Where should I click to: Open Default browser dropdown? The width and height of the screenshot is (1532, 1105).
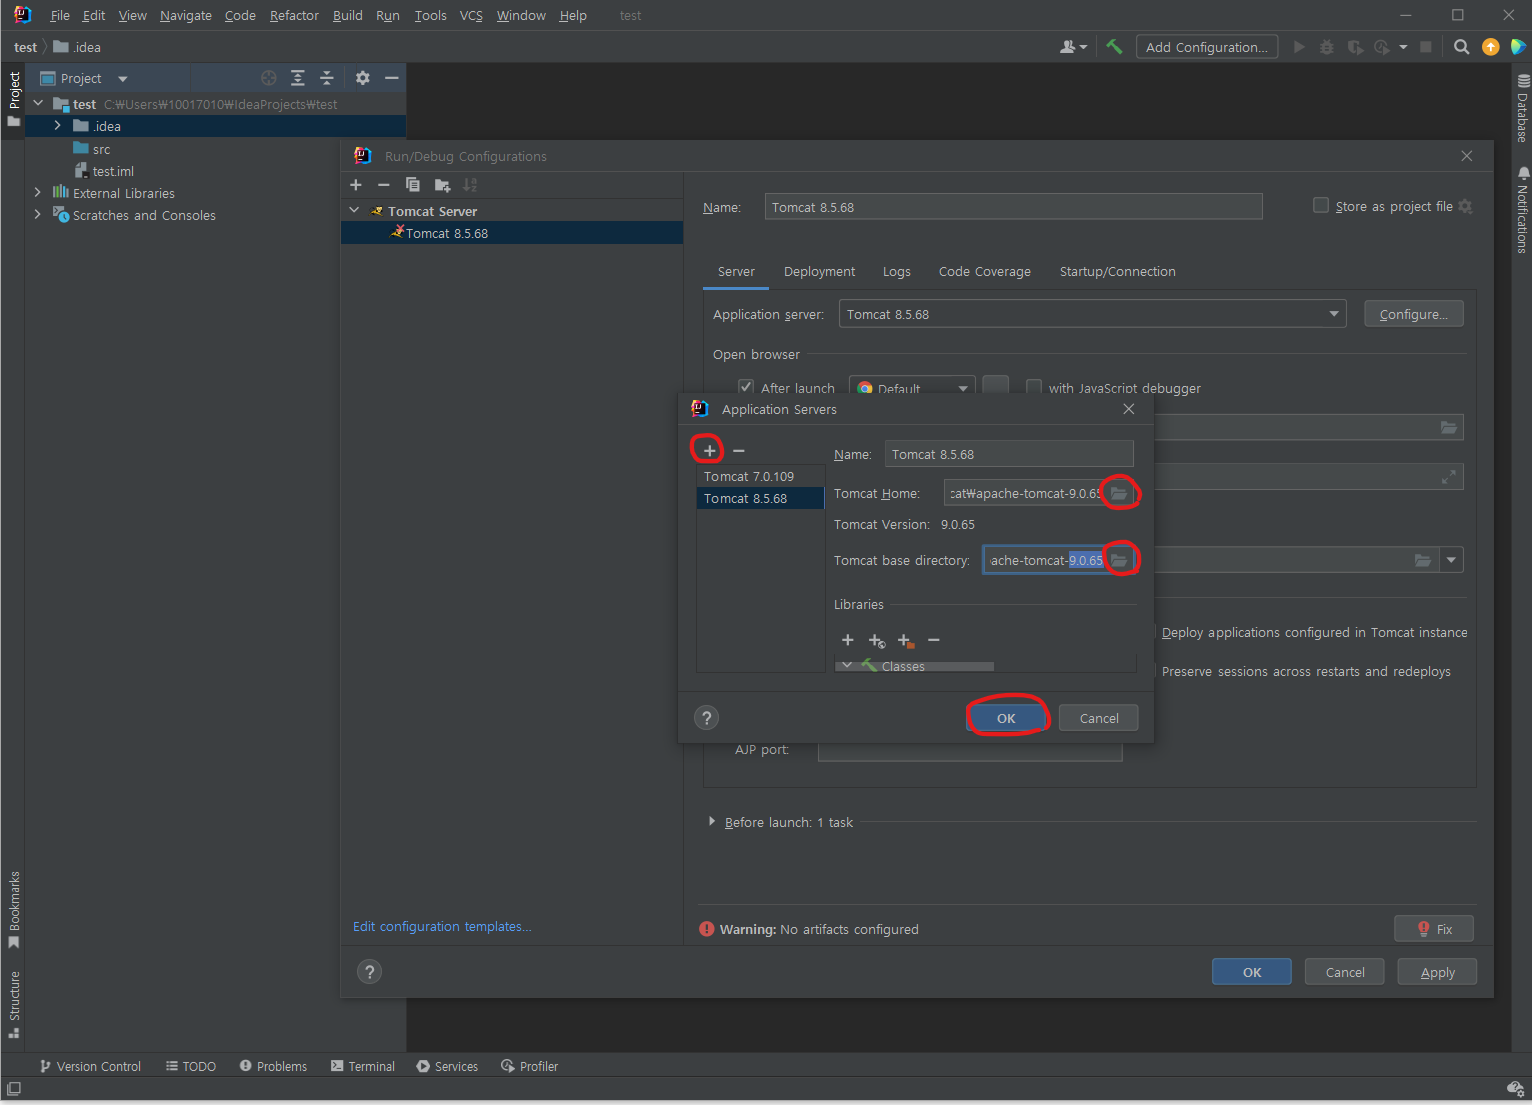912,388
